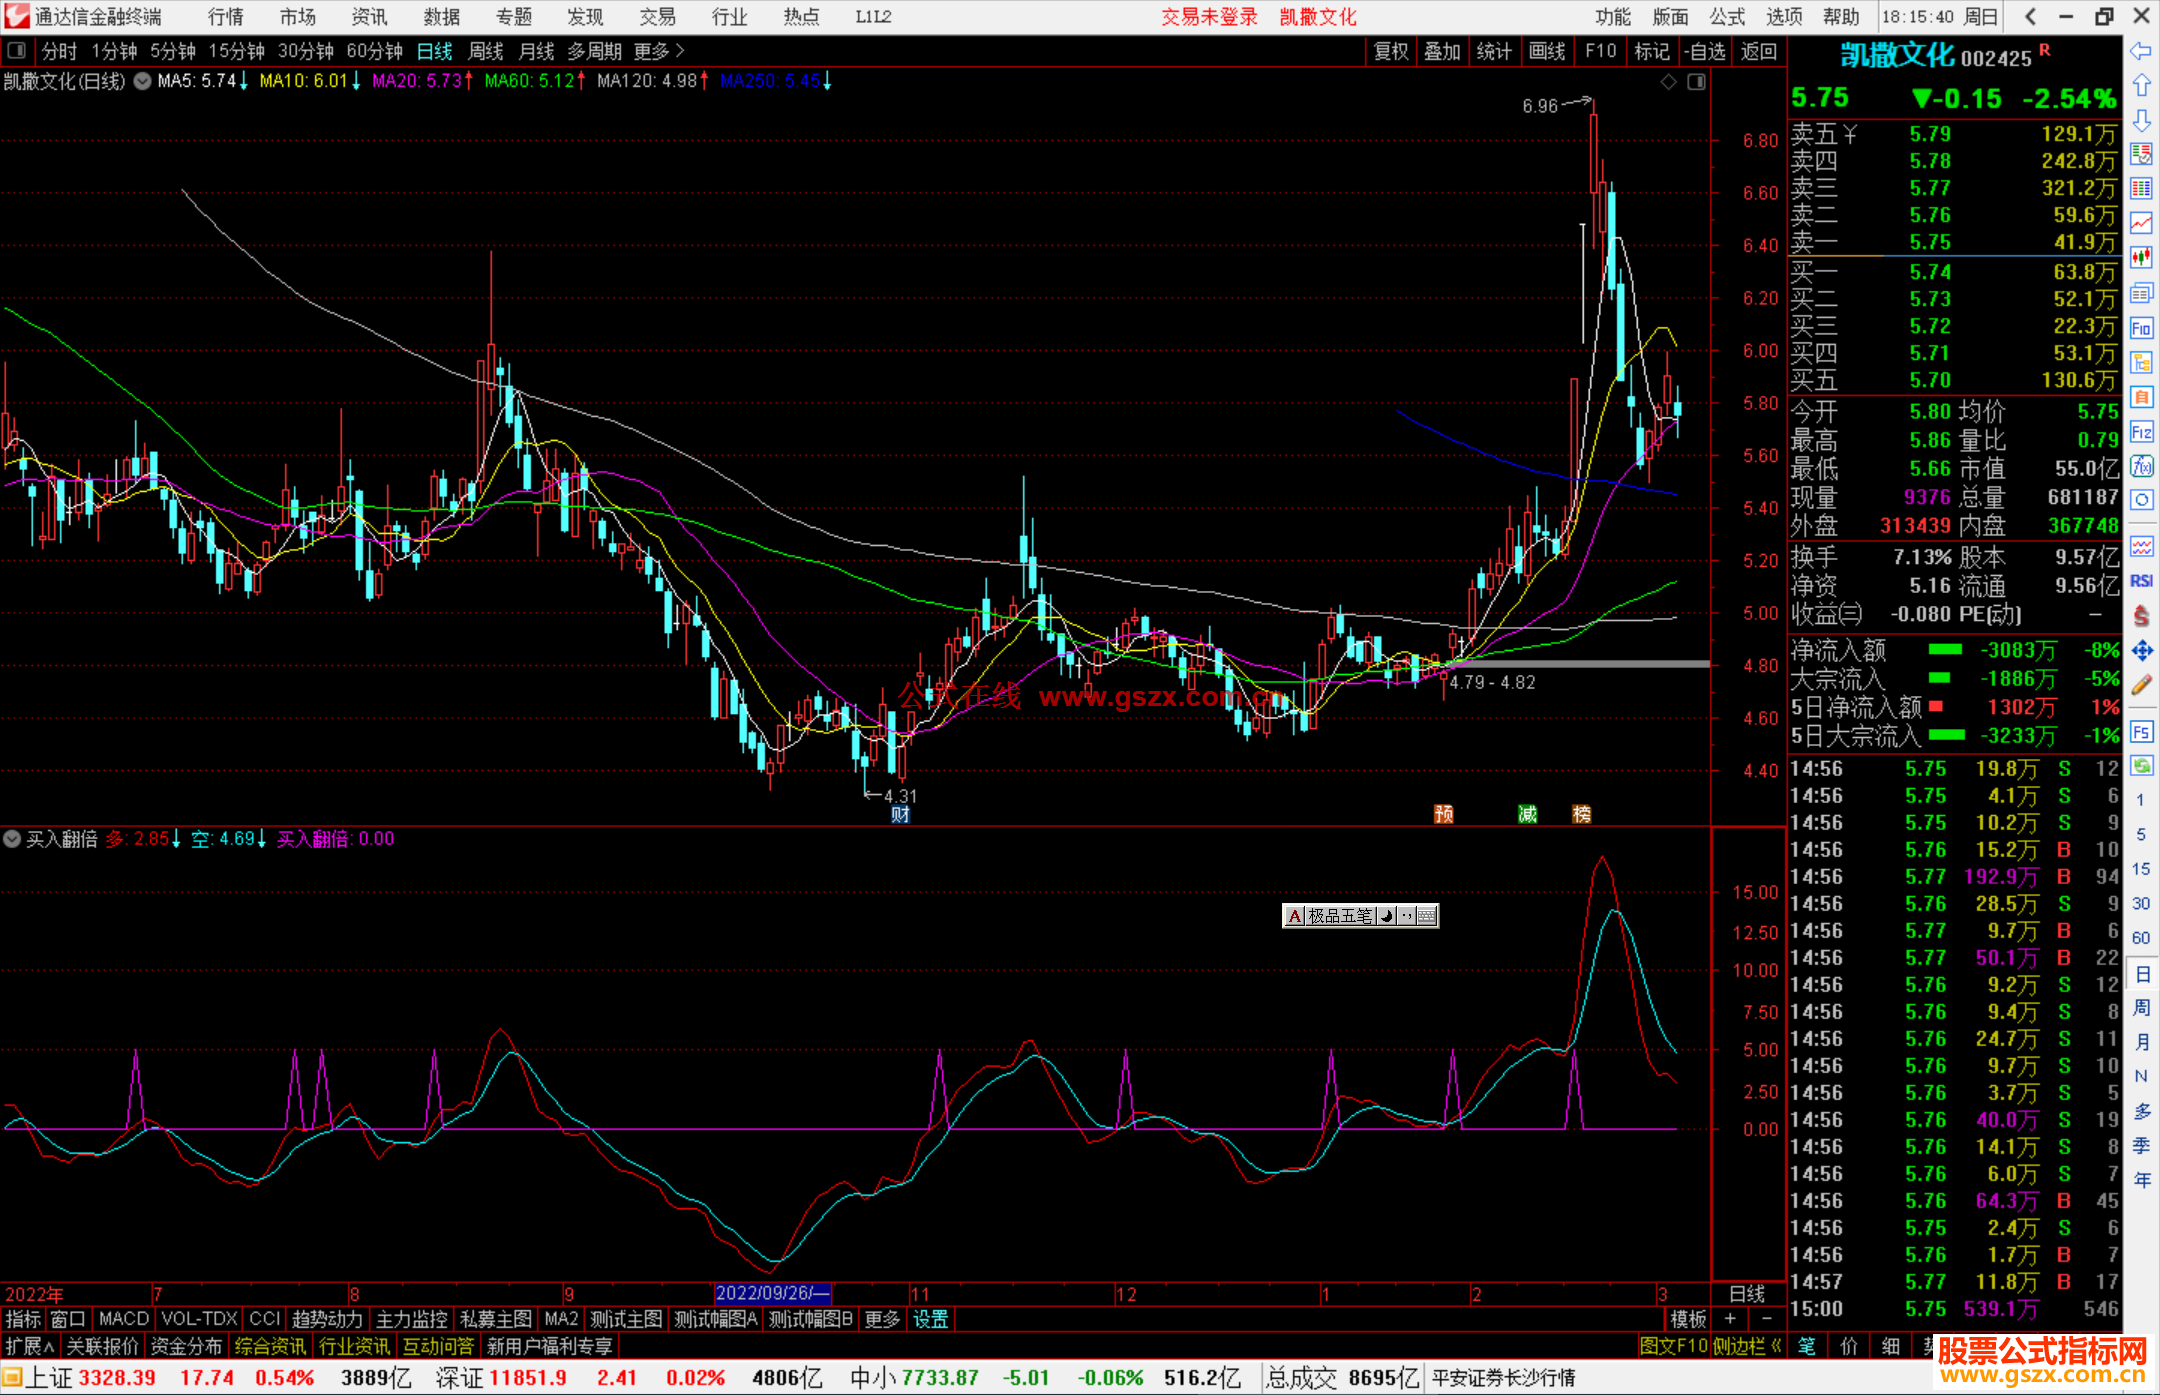Toggle the 买入翻倍 indicator round button
The image size is (2160, 1395).
click(x=12, y=839)
